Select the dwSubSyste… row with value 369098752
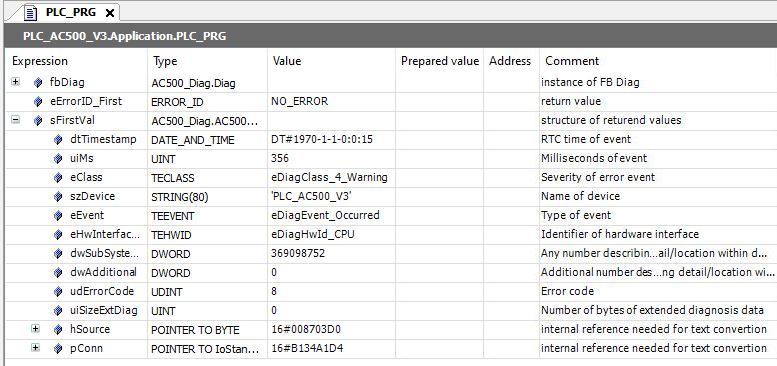Screen dimensions: 777x366 tap(390, 254)
